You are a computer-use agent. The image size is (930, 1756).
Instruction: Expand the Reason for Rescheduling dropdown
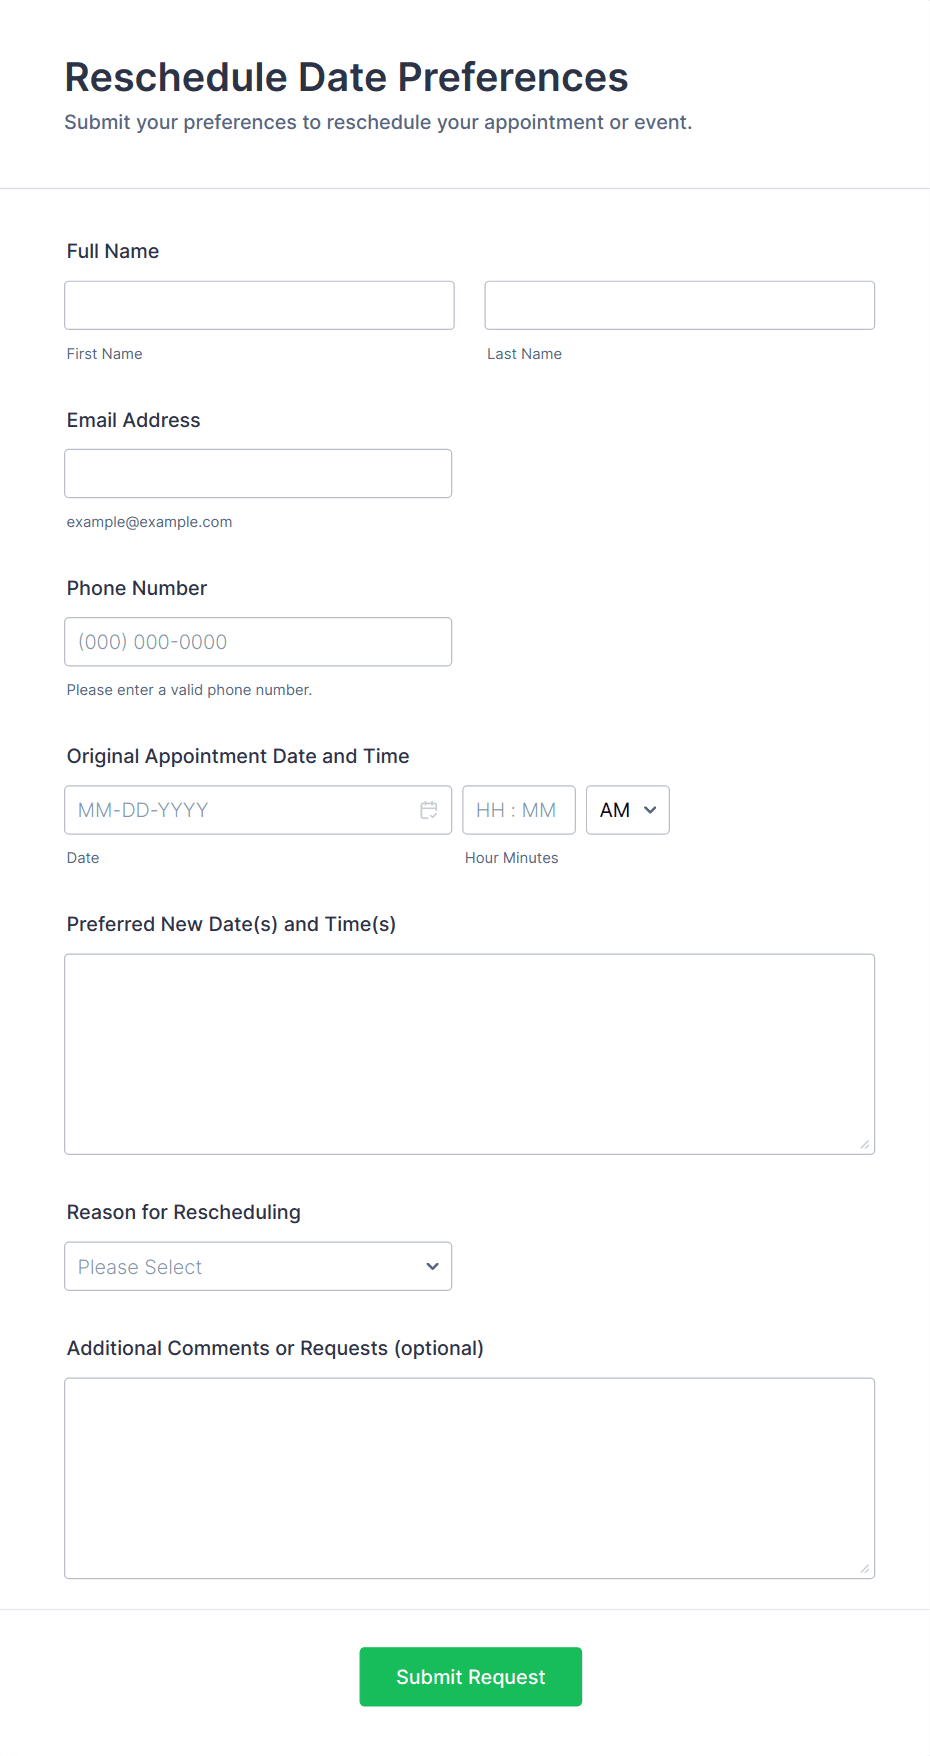tap(258, 1266)
